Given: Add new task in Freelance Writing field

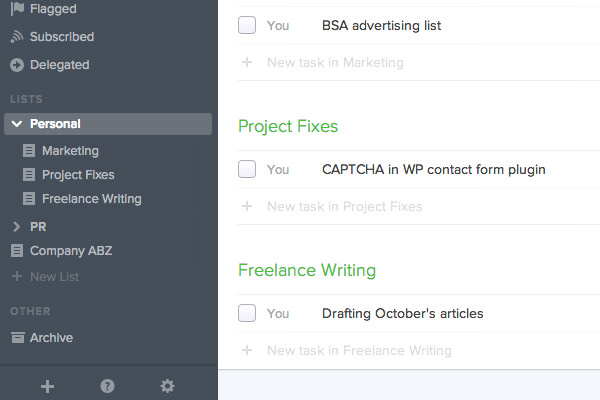Looking at the screenshot, I should click(419, 350).
